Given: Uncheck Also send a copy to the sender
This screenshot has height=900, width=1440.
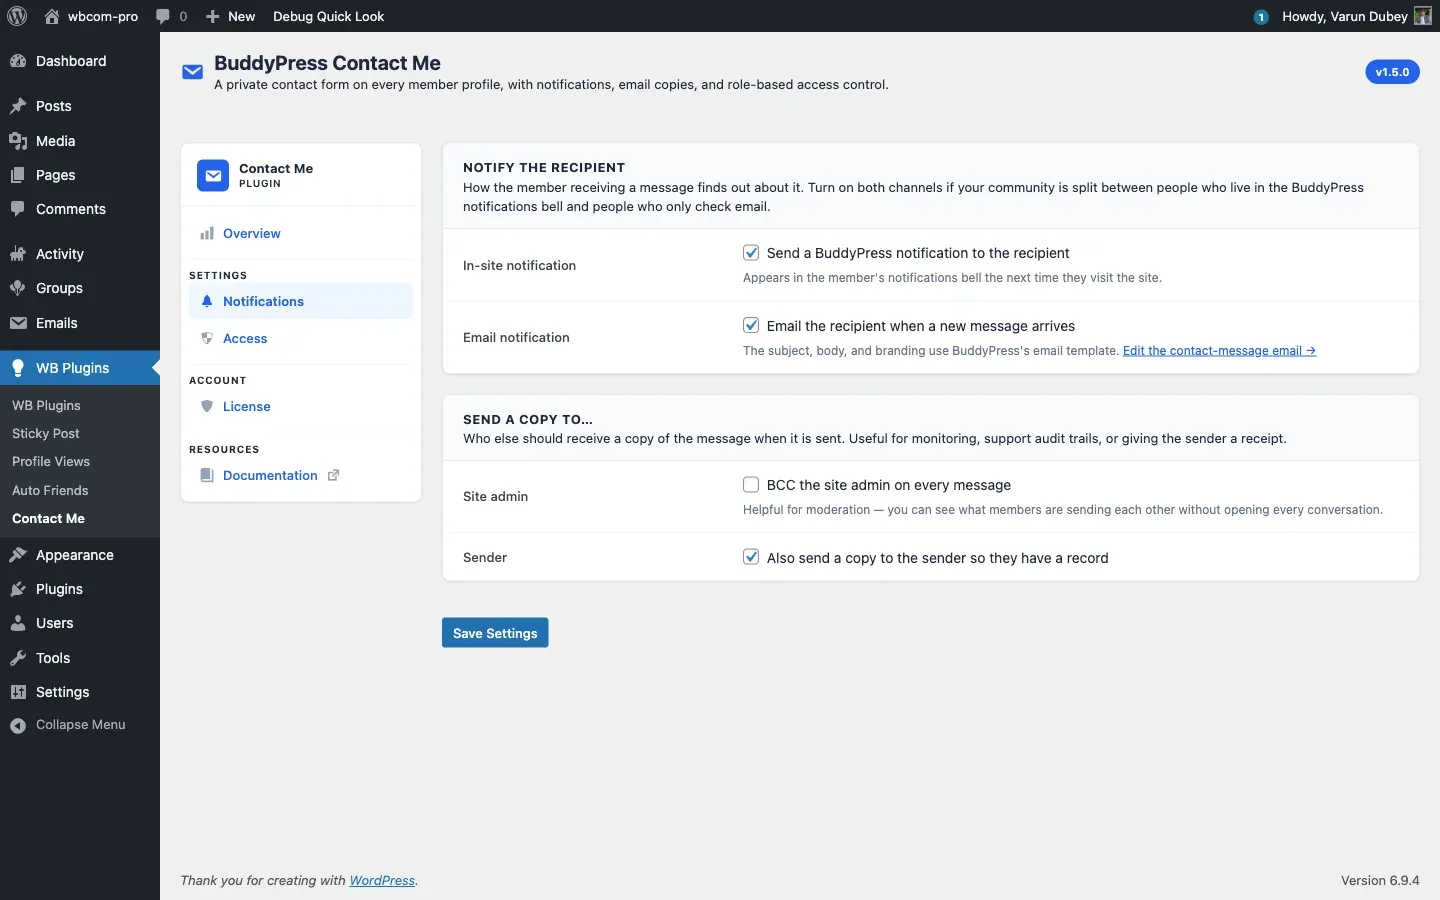Looking at the screenshot, I should pos(751,557).
